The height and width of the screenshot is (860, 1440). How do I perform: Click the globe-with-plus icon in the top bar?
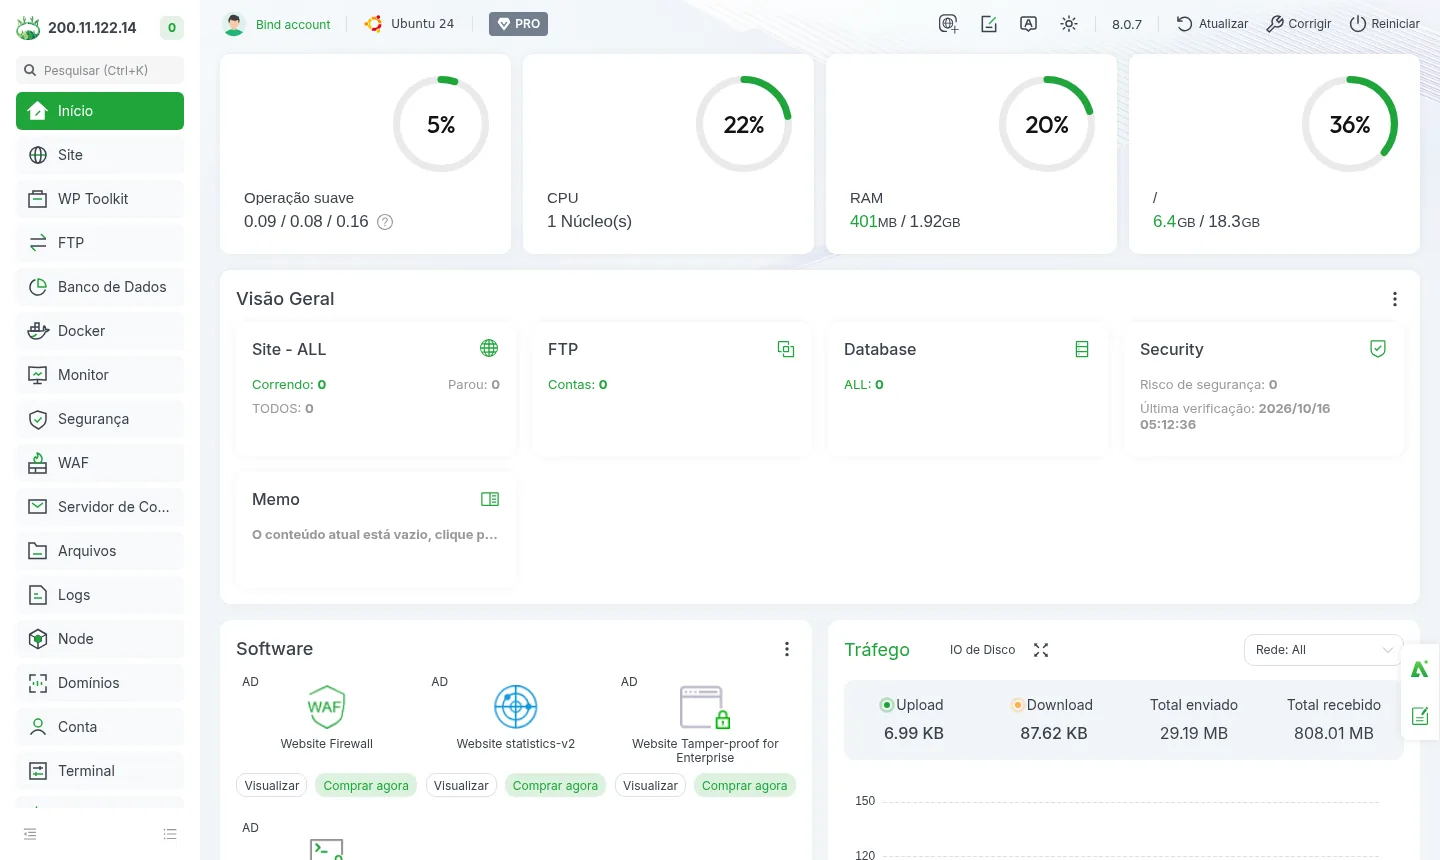(948, 24)
